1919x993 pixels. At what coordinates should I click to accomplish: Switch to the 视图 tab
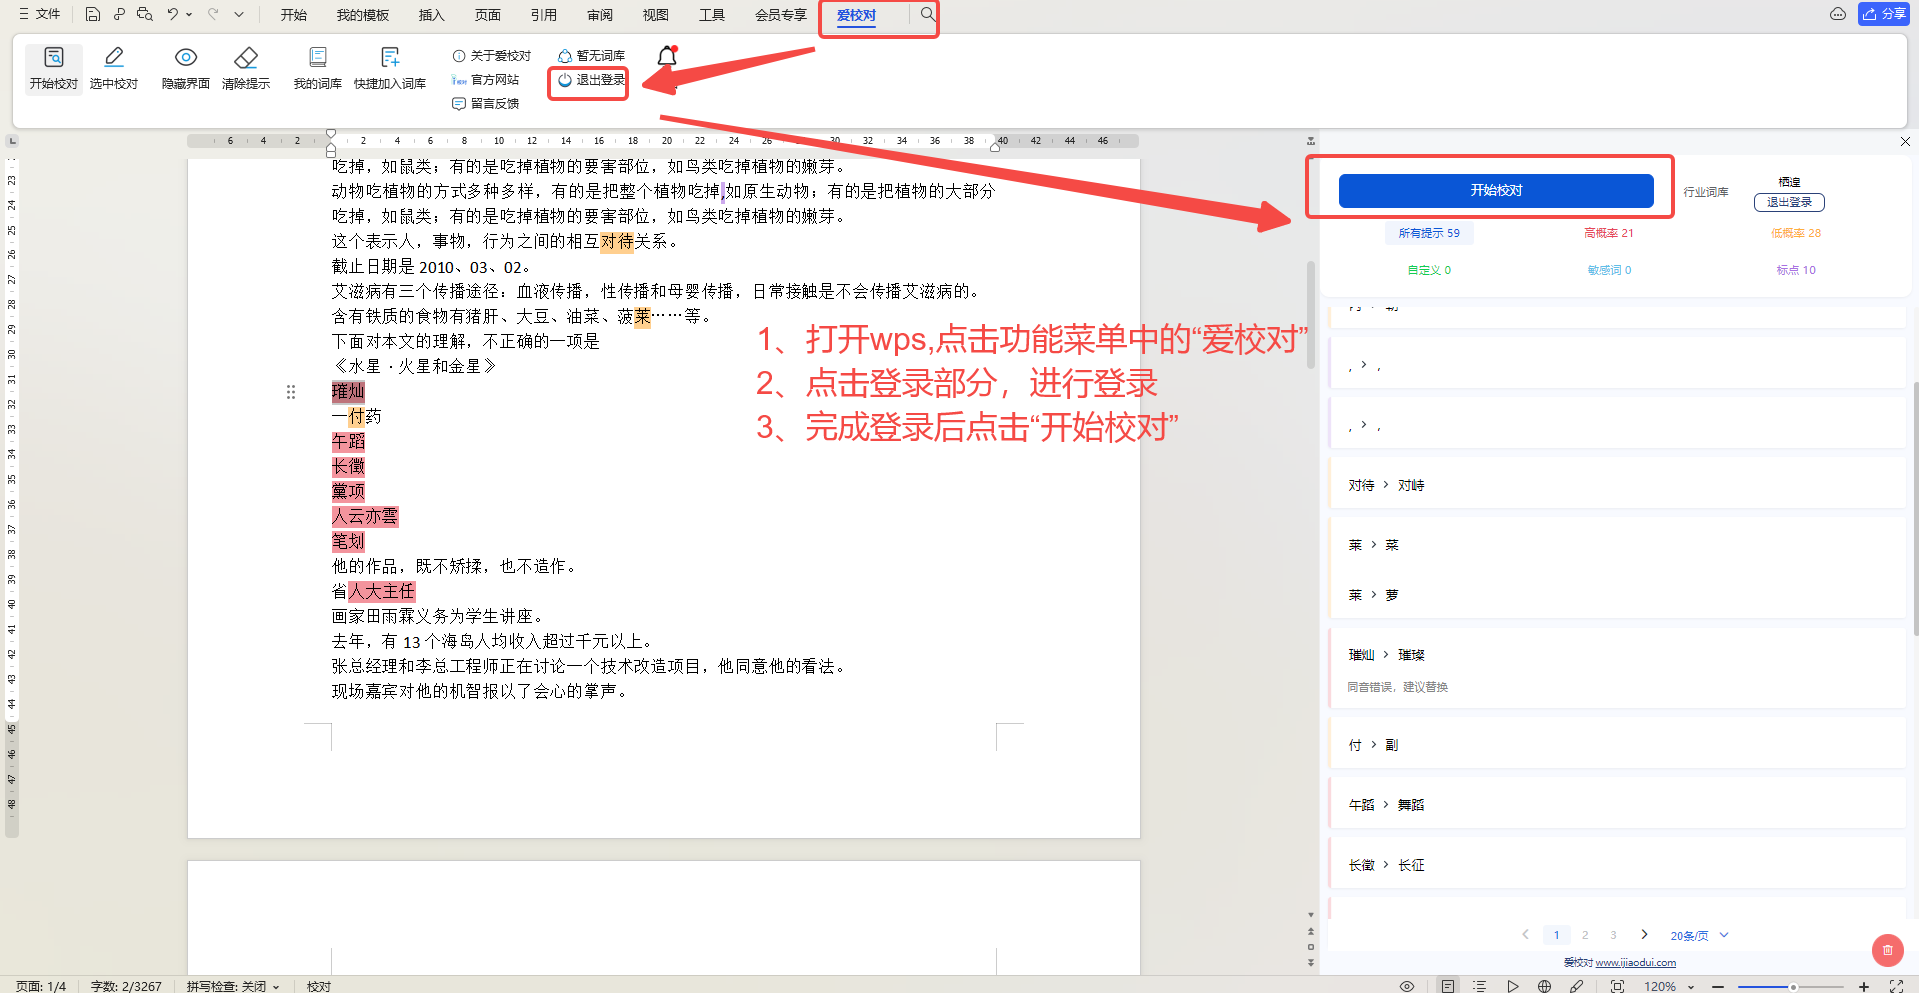(x=656, y=15)
